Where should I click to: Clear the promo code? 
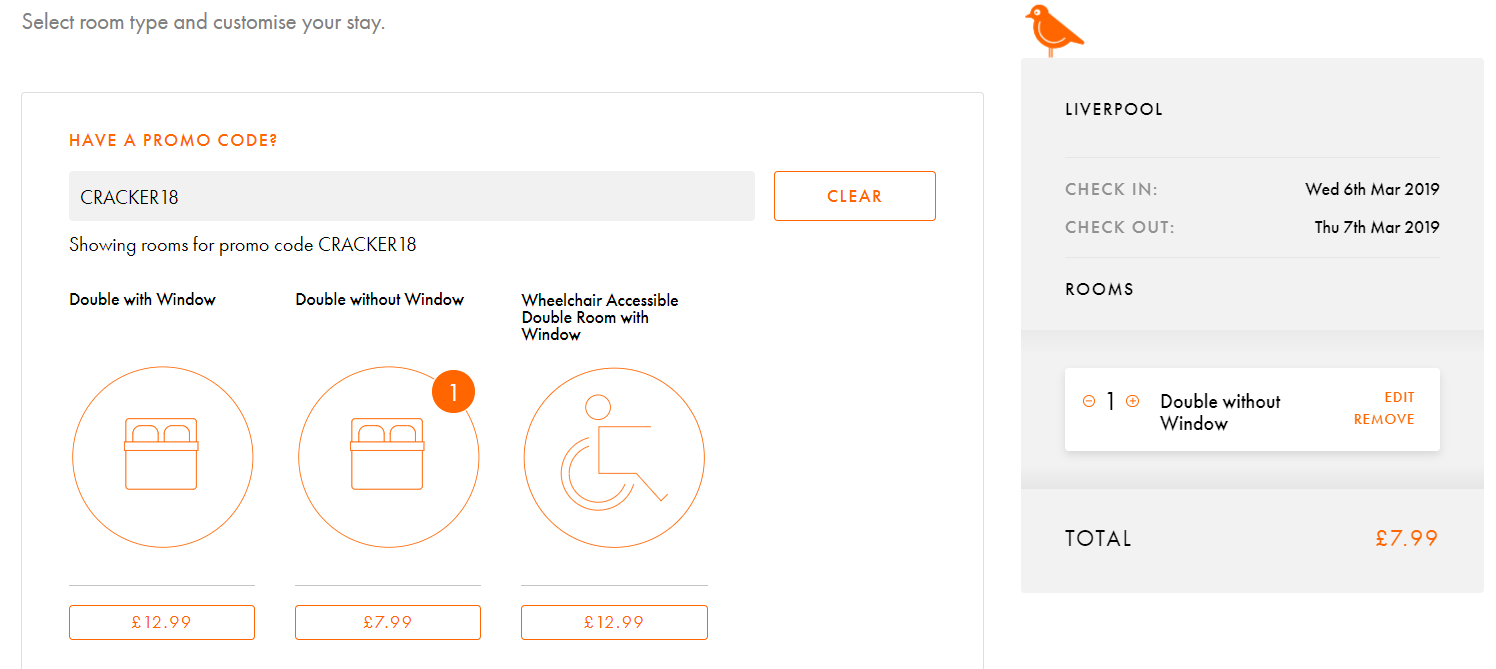[x=855, y=196]
